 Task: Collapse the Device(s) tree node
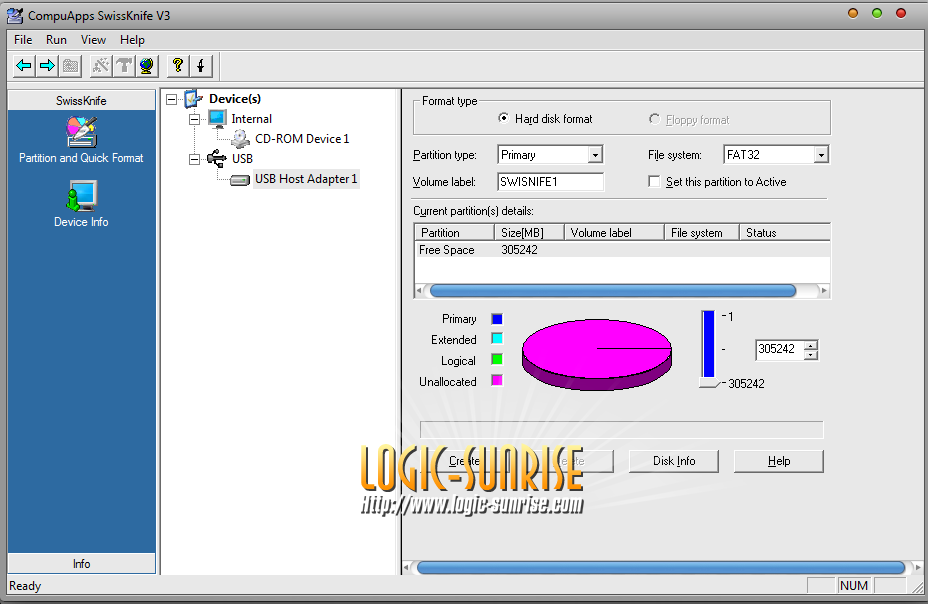click(172, 99)
